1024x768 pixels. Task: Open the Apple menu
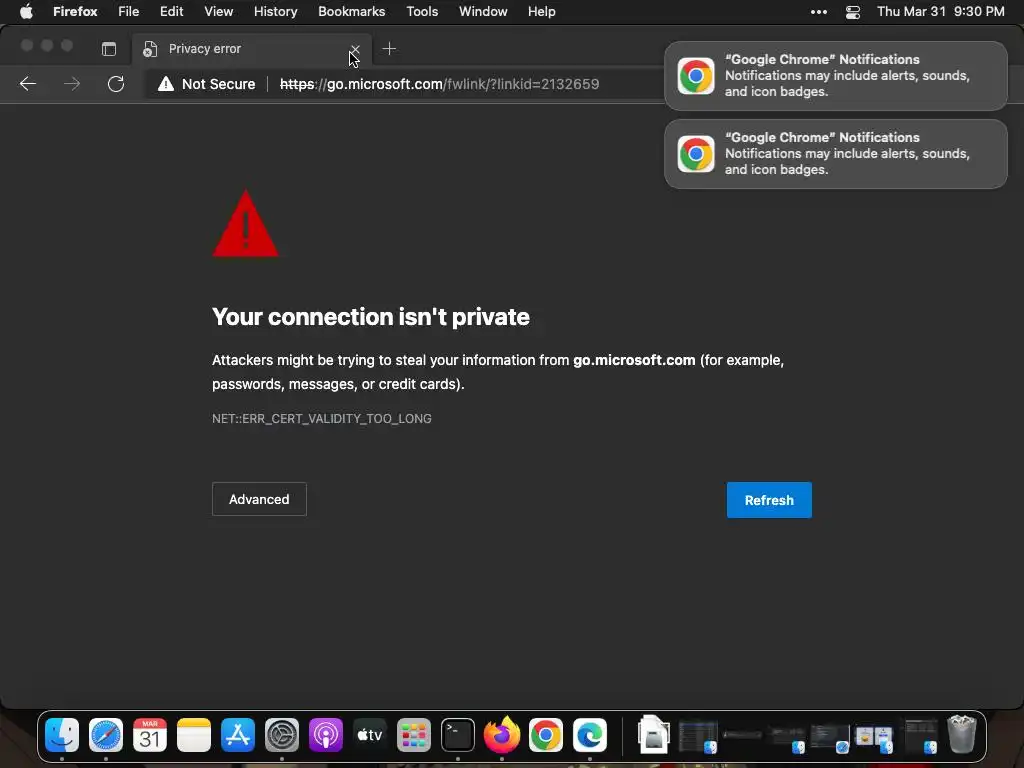point(26,12)
